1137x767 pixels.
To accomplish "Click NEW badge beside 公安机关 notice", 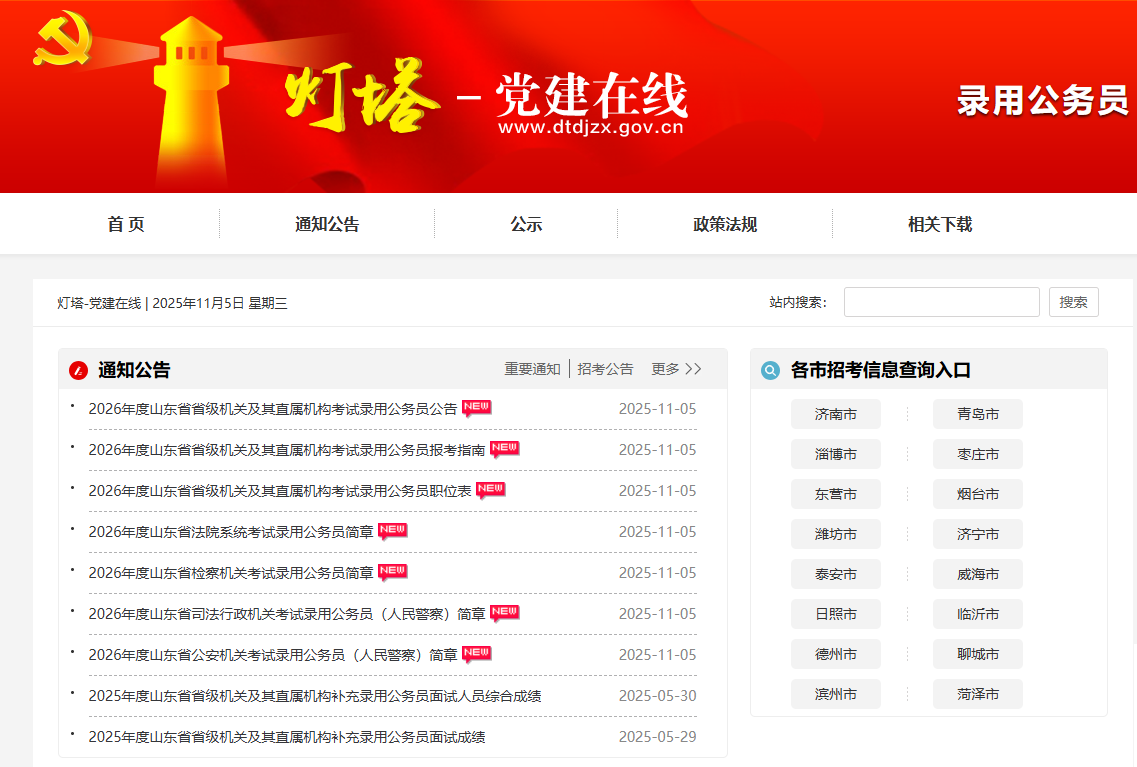I will [477, 654].
